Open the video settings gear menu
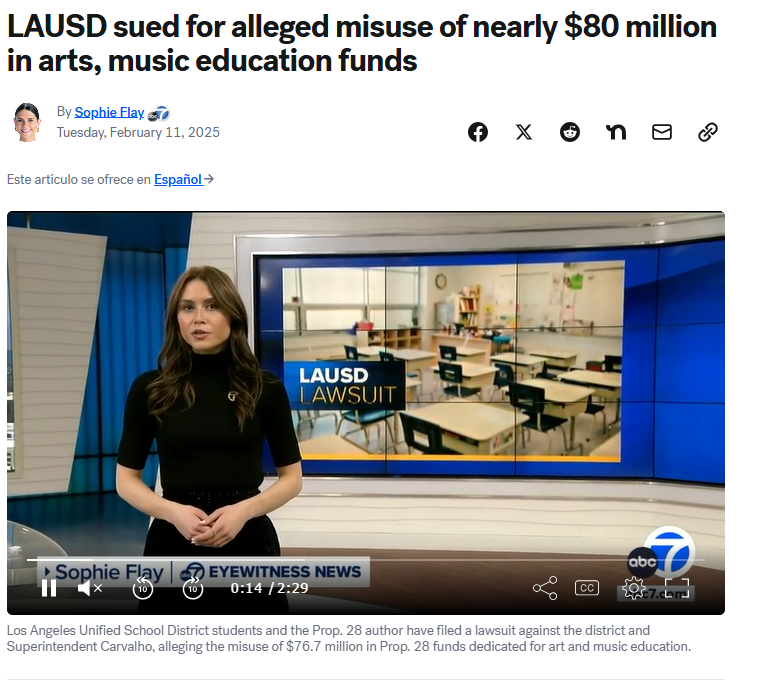Screen dimensions: 759x691 tap(634, 588)
